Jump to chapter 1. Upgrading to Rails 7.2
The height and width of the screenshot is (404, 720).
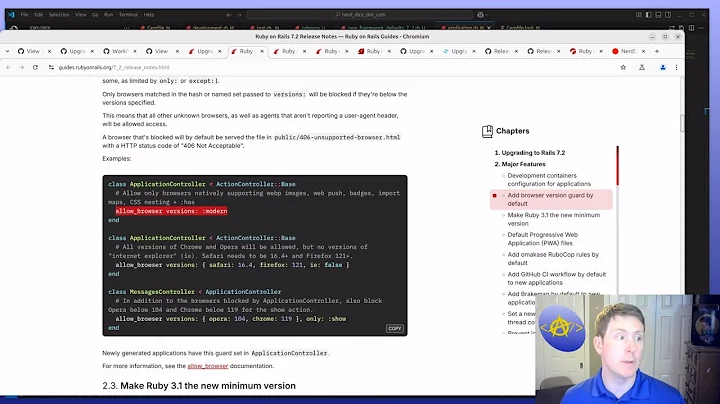(529, 153)
